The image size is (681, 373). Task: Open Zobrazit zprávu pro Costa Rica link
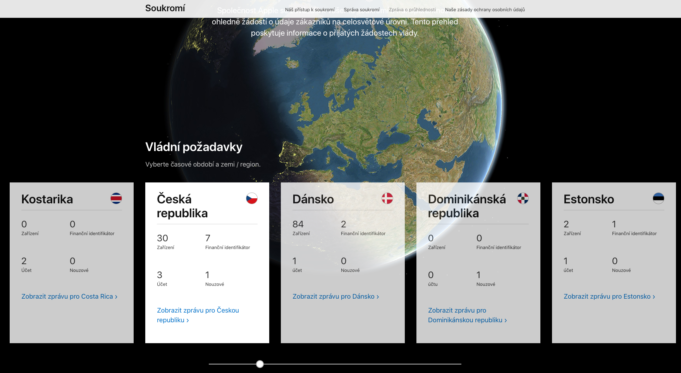click(69, 297)
